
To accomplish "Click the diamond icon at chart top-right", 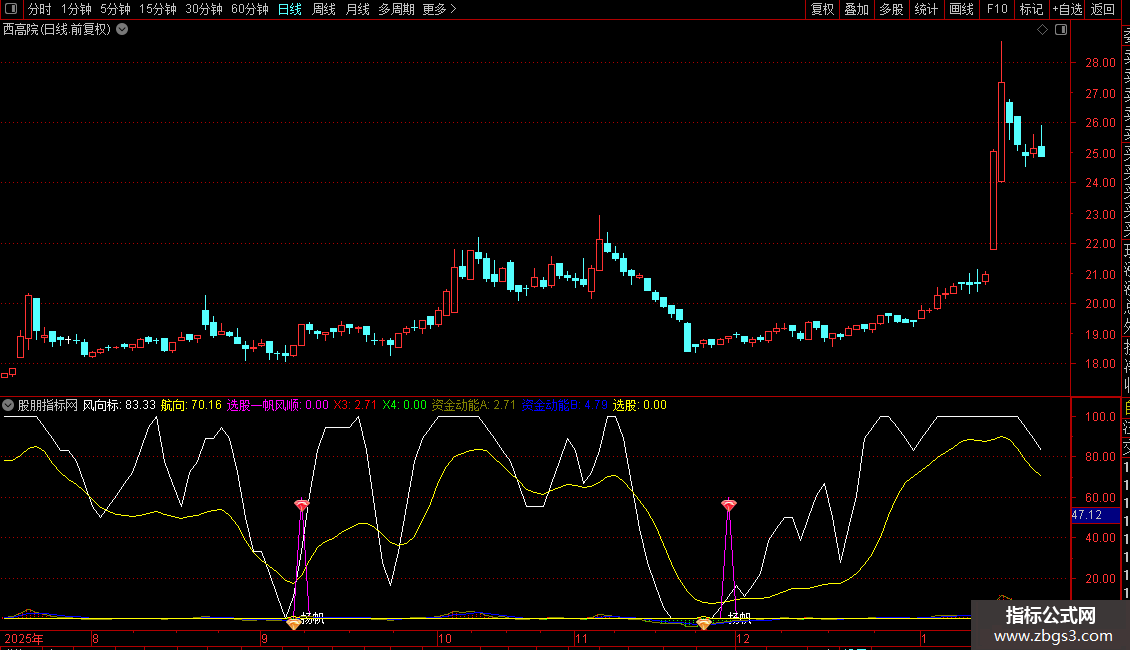I will click(1042, 30).
